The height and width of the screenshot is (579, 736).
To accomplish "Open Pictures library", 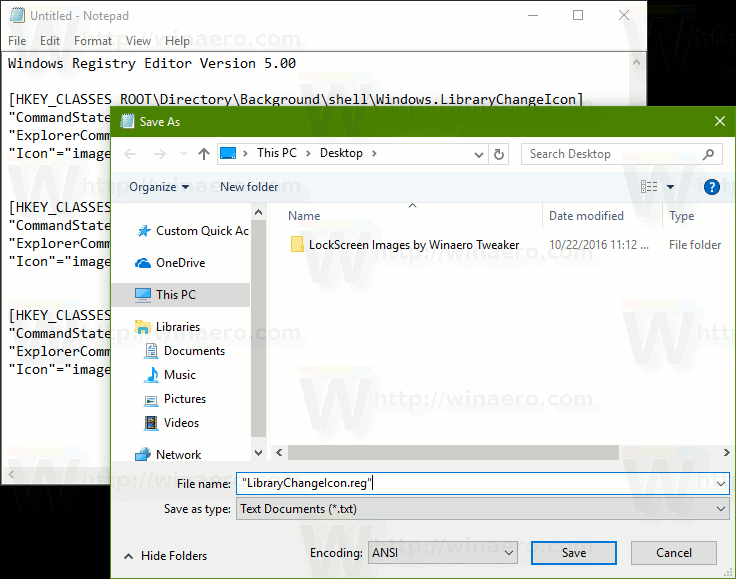I will click(x=175, y=399).
